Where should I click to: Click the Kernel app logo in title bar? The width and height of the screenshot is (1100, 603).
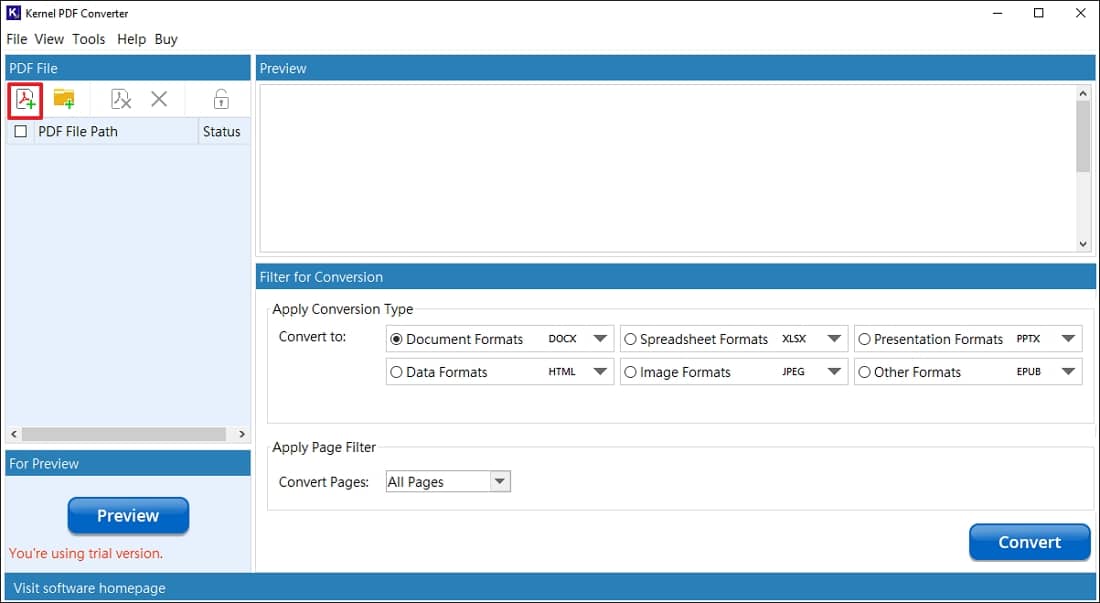pos(14,14)
